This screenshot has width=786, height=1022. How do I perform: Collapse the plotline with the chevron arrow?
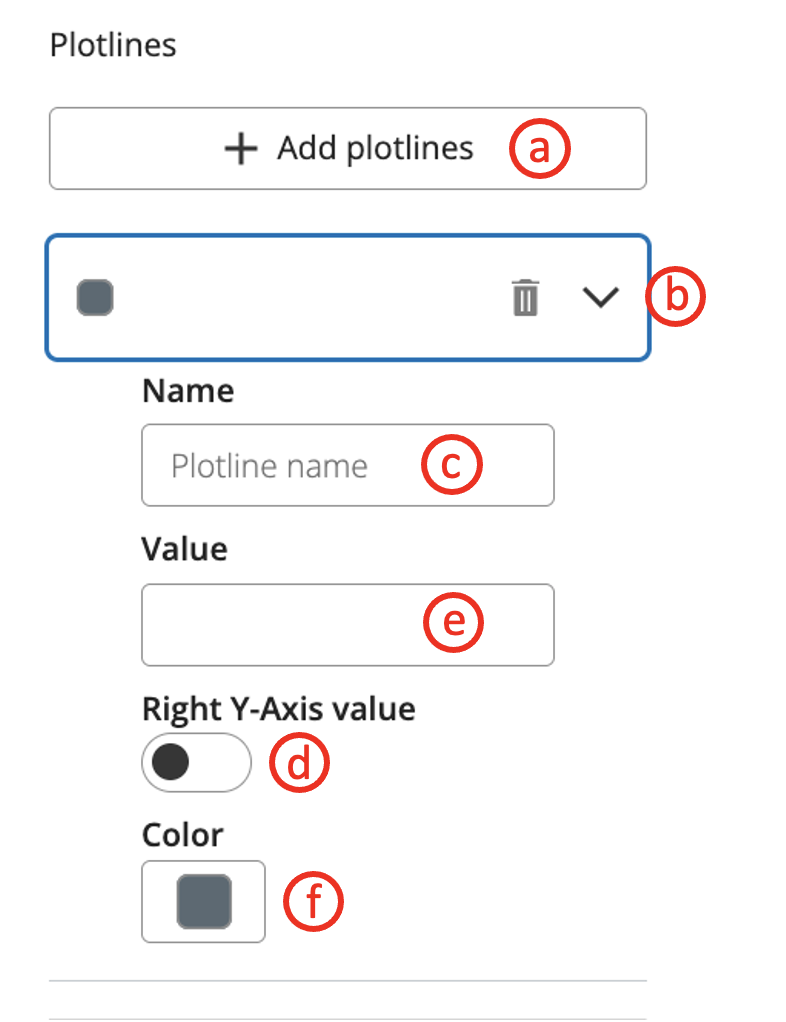pos(601,298)
